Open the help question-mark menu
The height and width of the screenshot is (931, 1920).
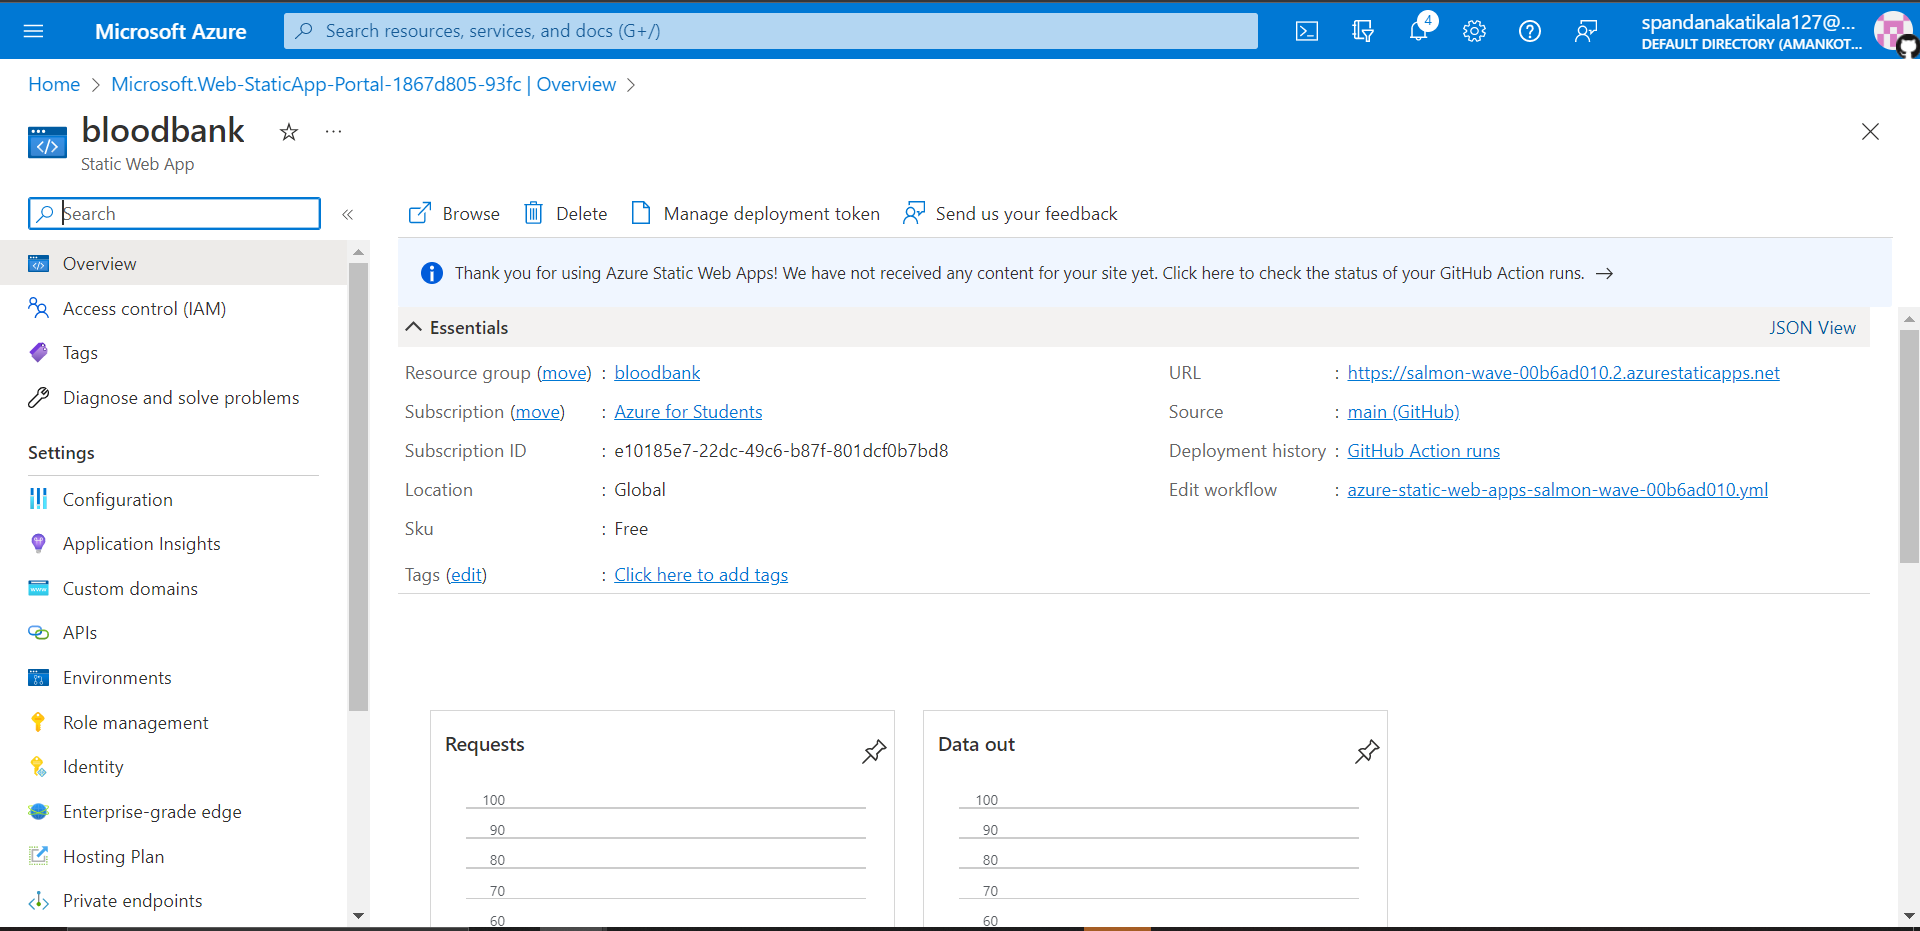point(1529,31)
